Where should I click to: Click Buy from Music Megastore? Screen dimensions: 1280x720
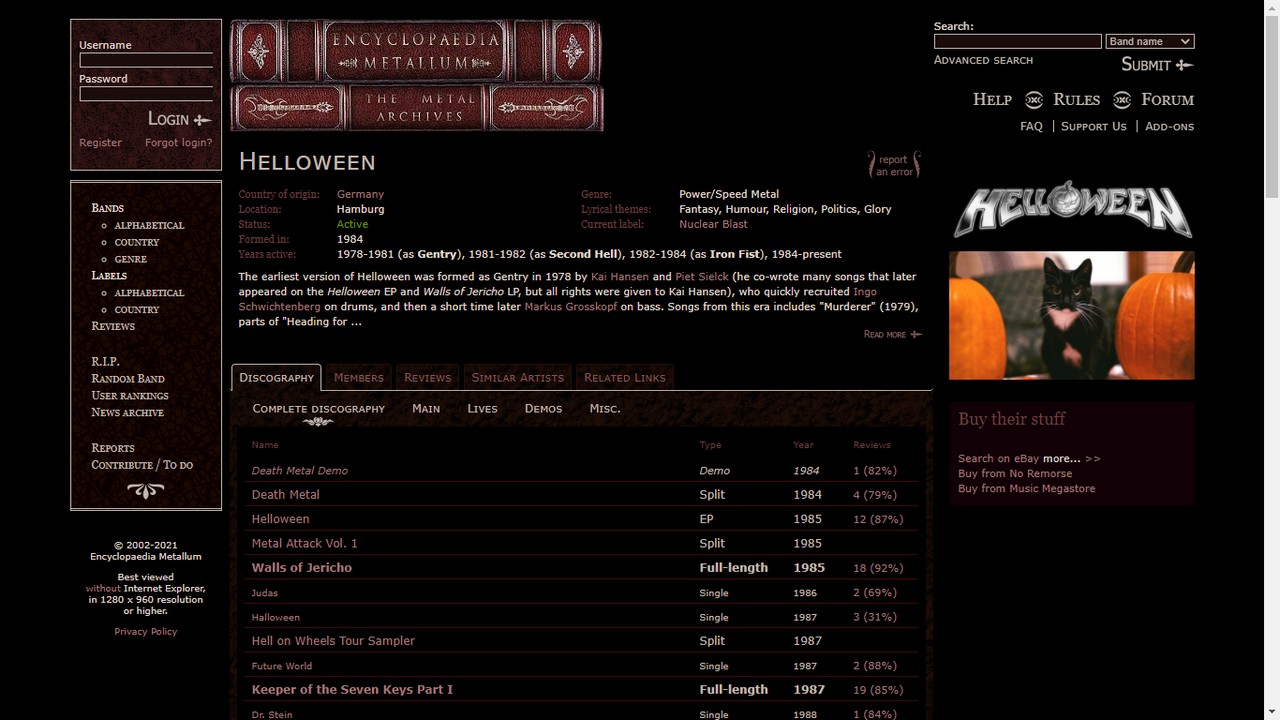[x=1026, y=489]
